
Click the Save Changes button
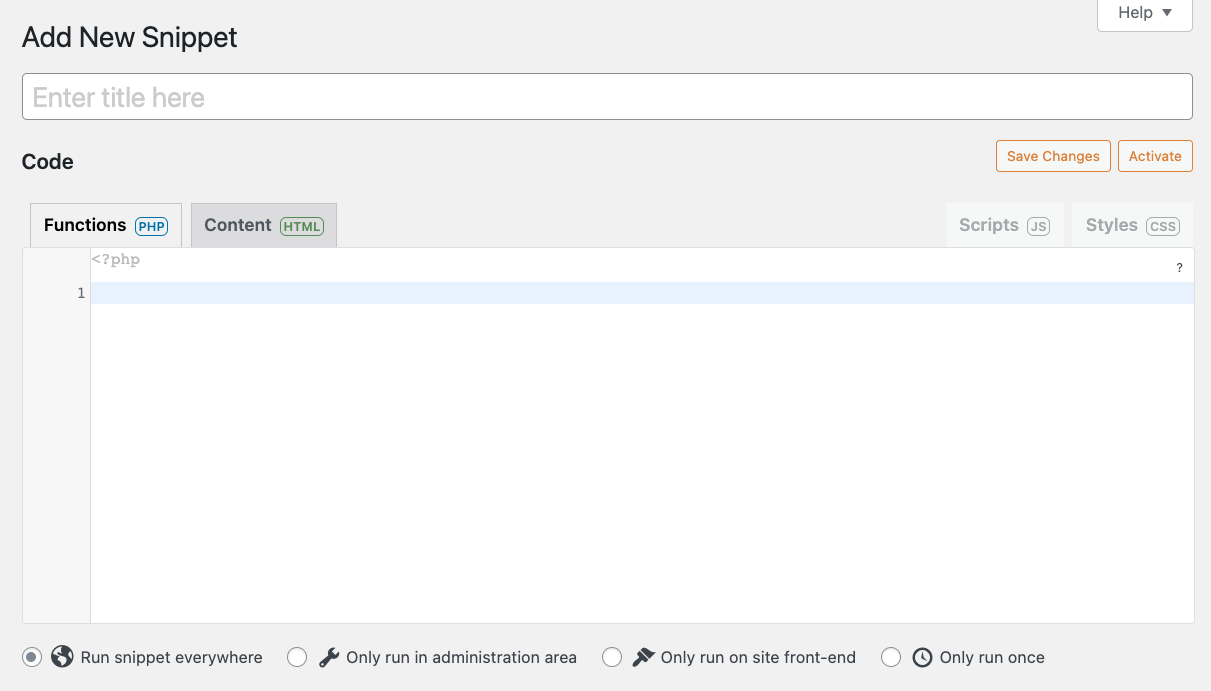(x=1053, y=156)
